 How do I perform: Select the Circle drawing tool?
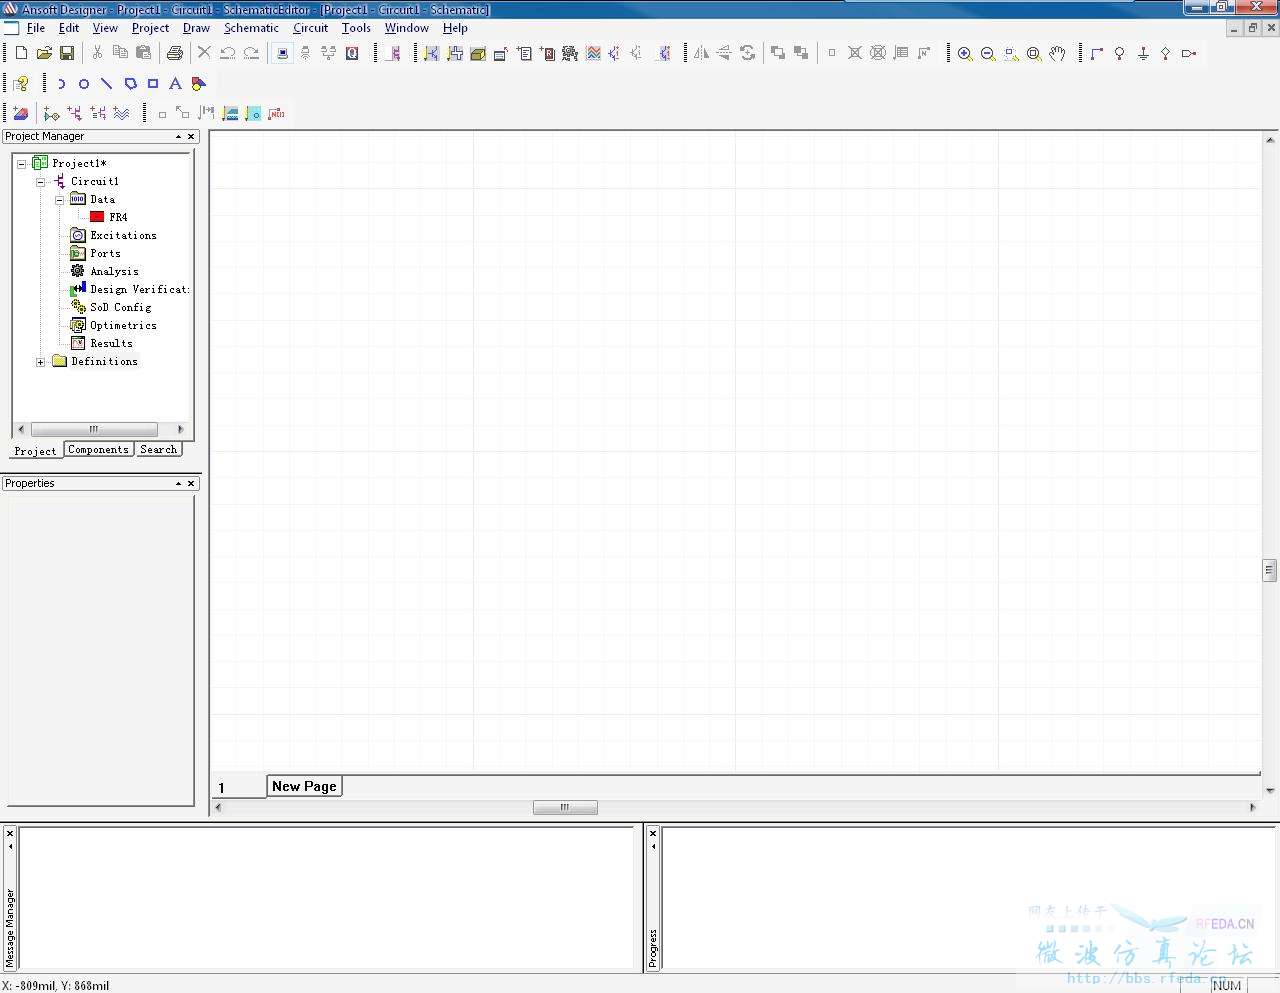(x=84, y=84)
